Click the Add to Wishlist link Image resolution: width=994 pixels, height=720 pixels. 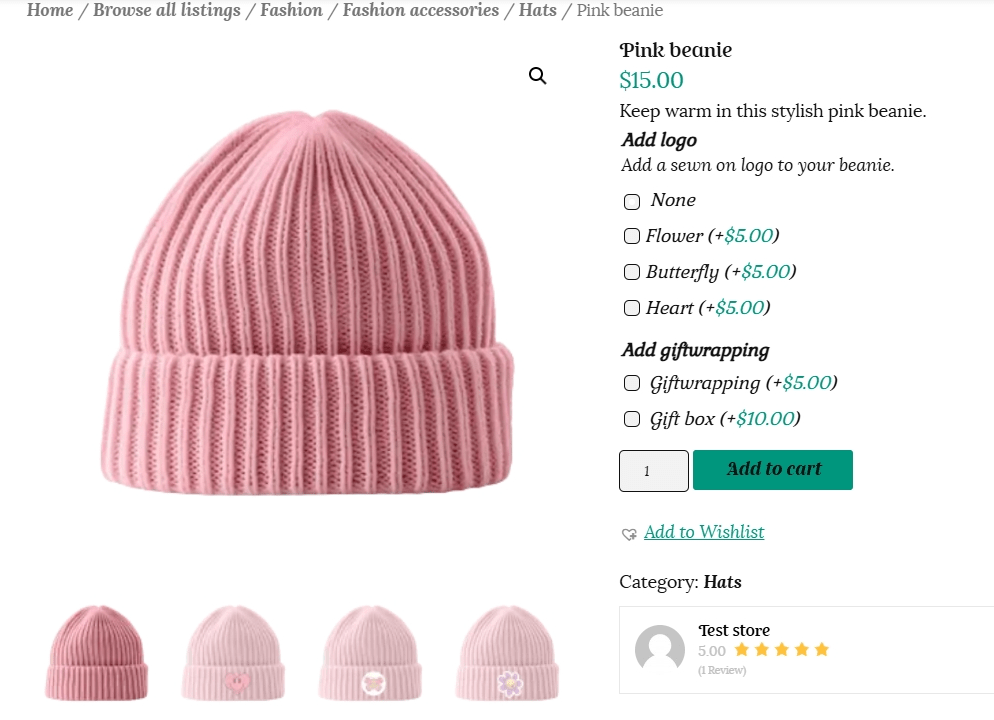click(x=704, y=532)
